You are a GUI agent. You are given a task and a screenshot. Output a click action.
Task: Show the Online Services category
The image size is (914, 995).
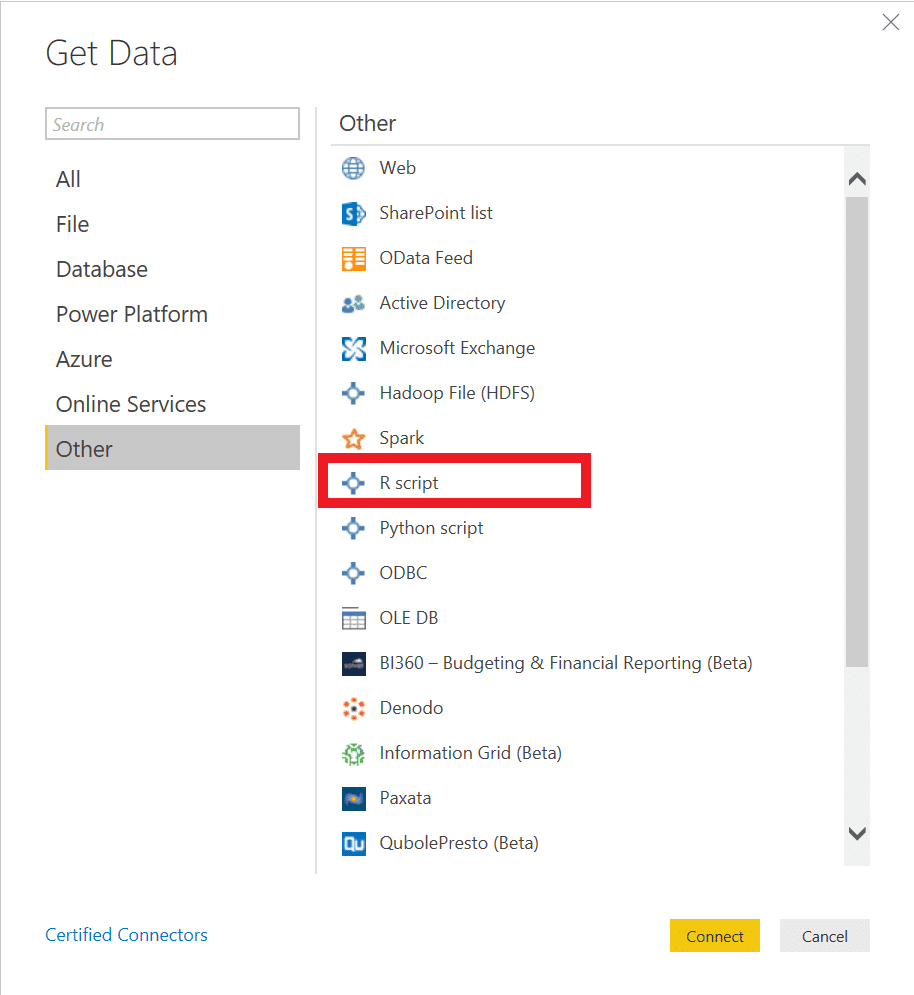point(172,405)
